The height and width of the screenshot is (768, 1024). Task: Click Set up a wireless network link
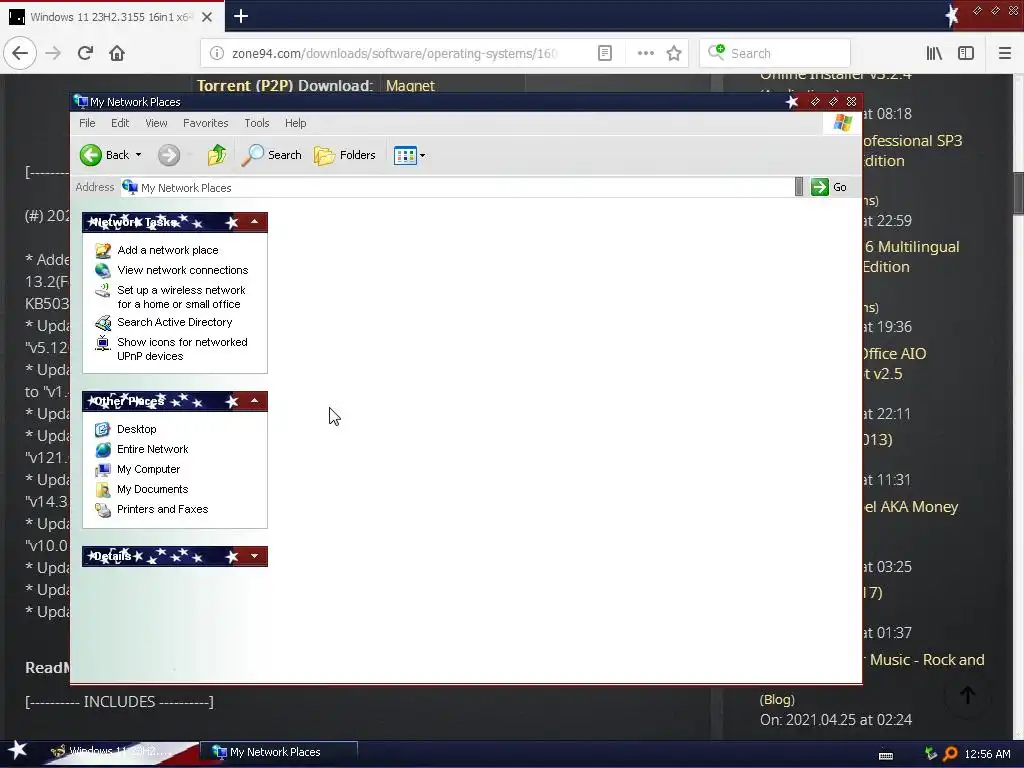(x=182, y=297)
